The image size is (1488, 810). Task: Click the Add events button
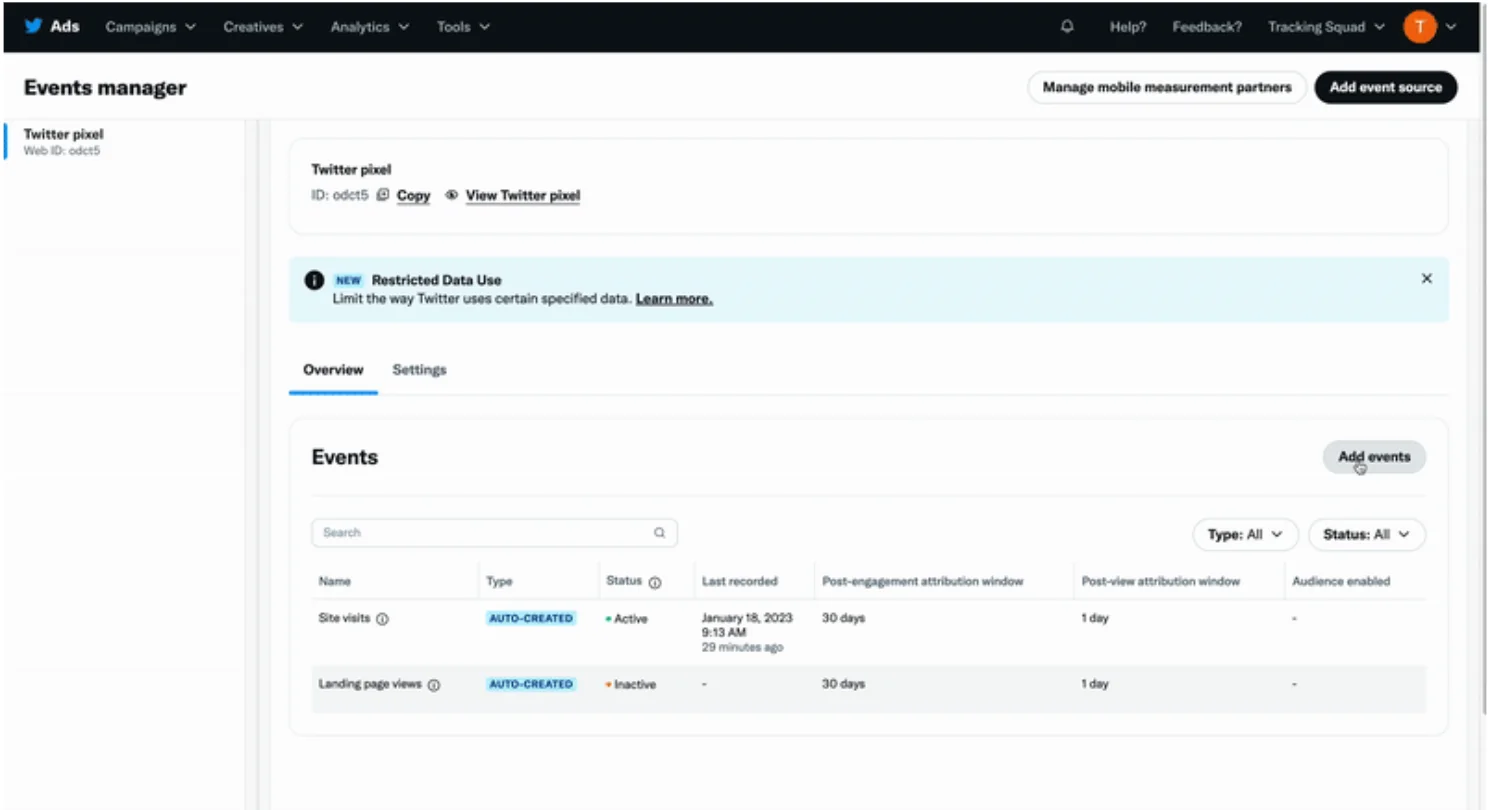(x=1374, y=457)
